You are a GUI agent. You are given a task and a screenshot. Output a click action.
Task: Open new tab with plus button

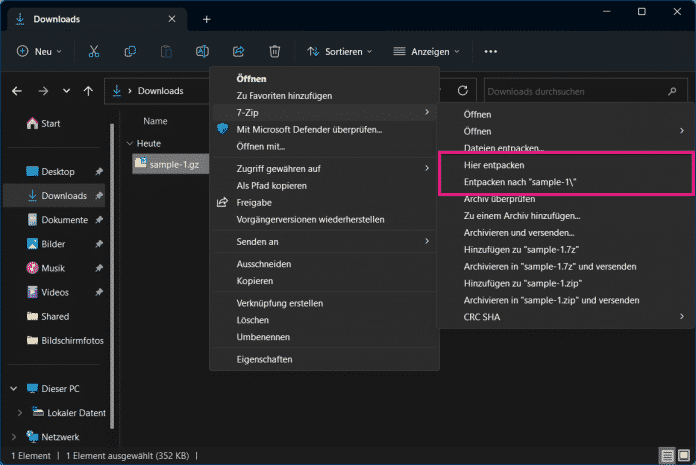coord(207,19)
